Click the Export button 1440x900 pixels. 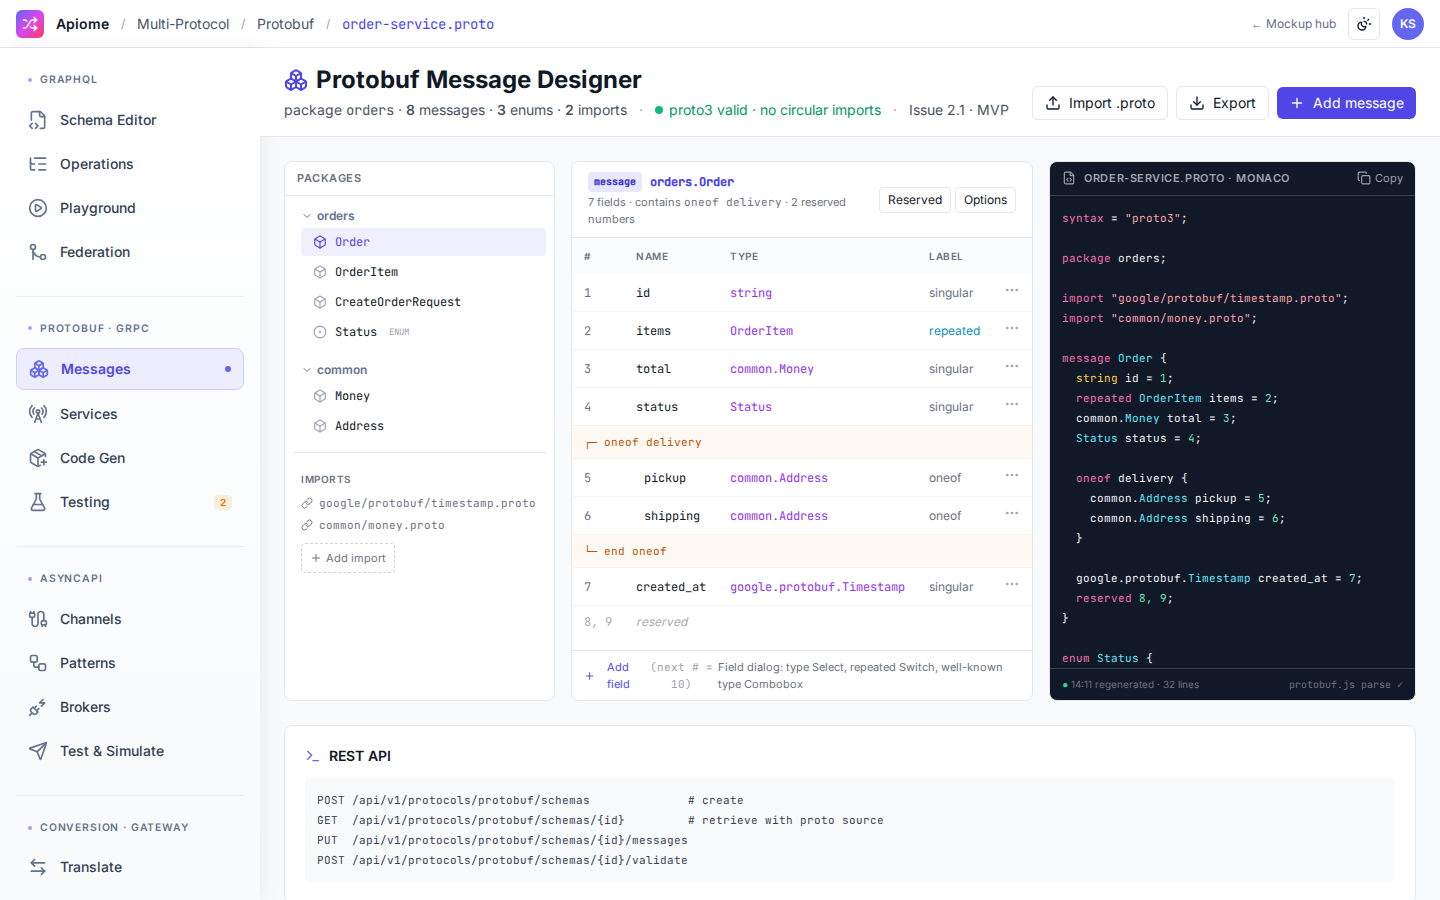[1222, 103]
